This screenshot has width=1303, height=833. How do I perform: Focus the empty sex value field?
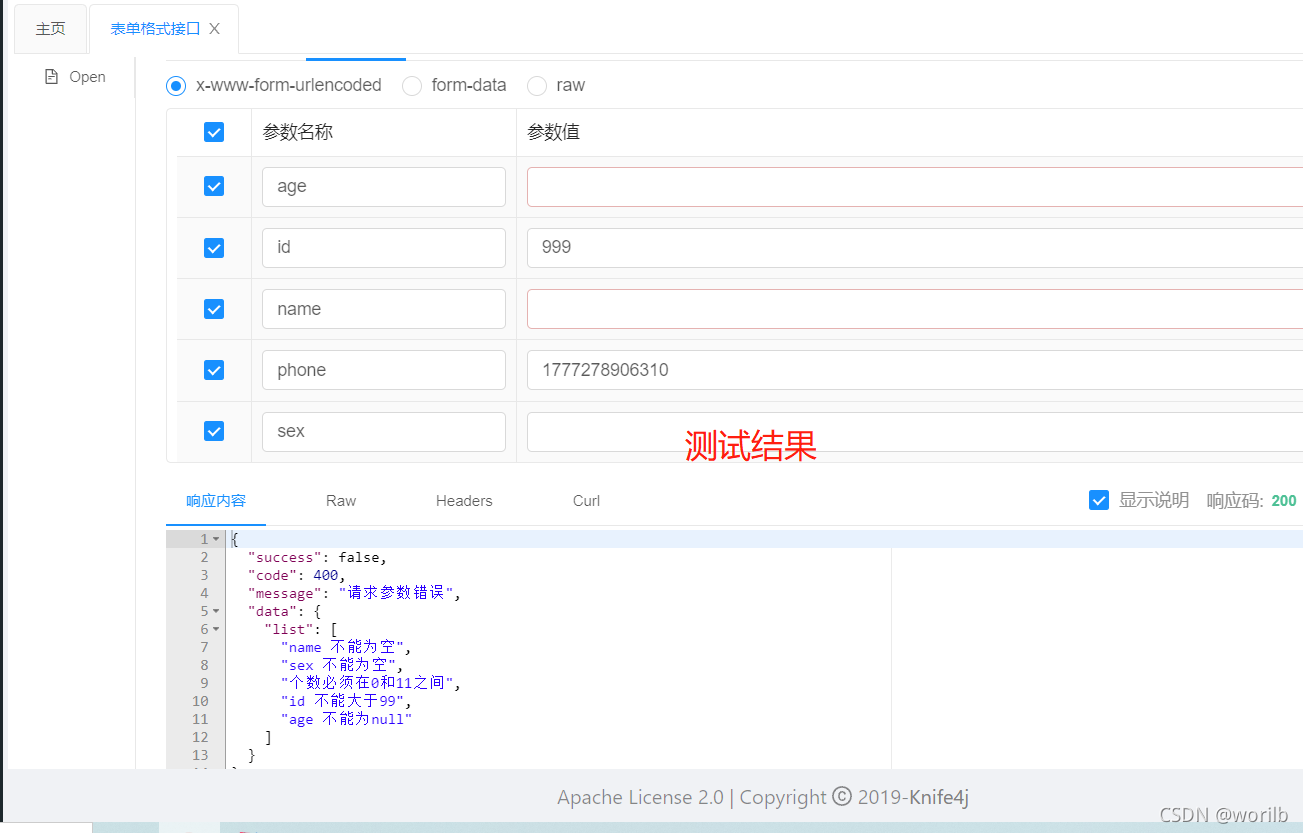pyautogui.click(x=915, y=431)
